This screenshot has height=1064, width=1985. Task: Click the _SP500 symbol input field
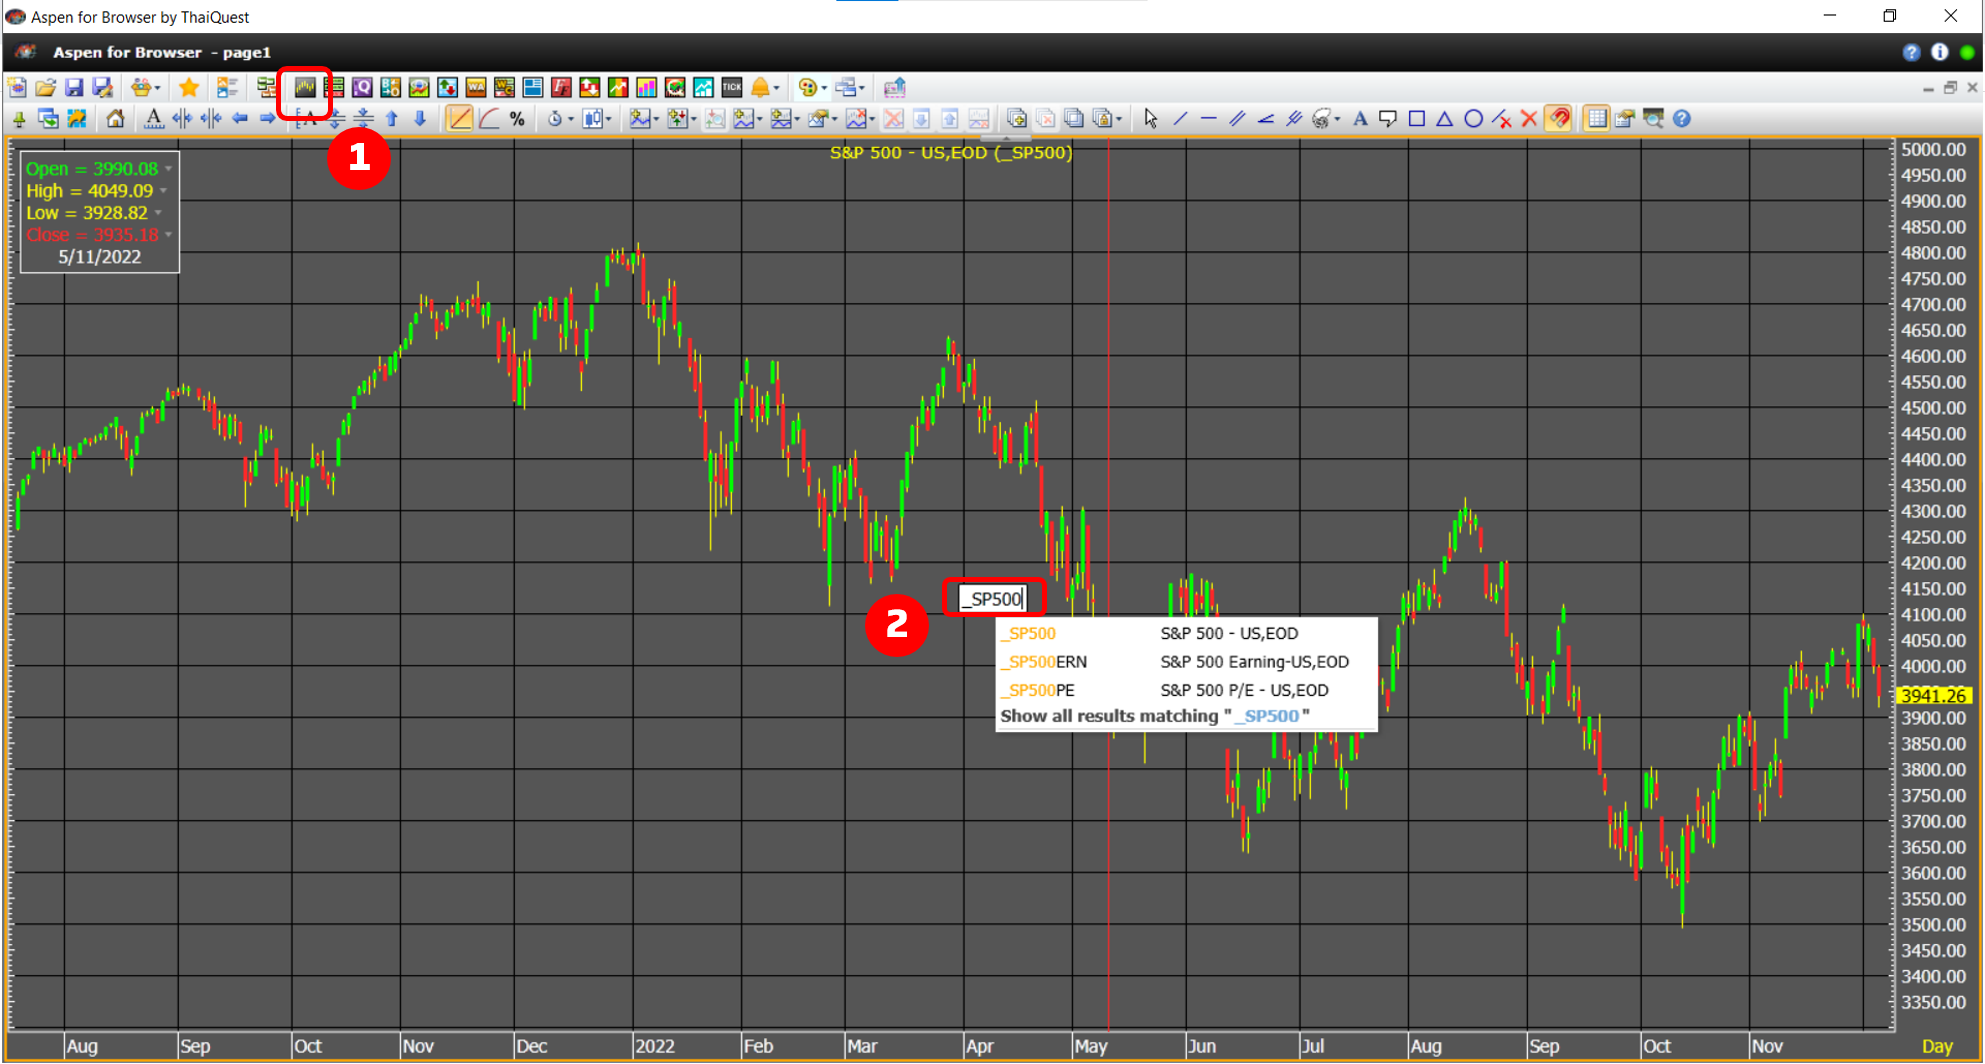pyautogui.click(x=993, y=599)
